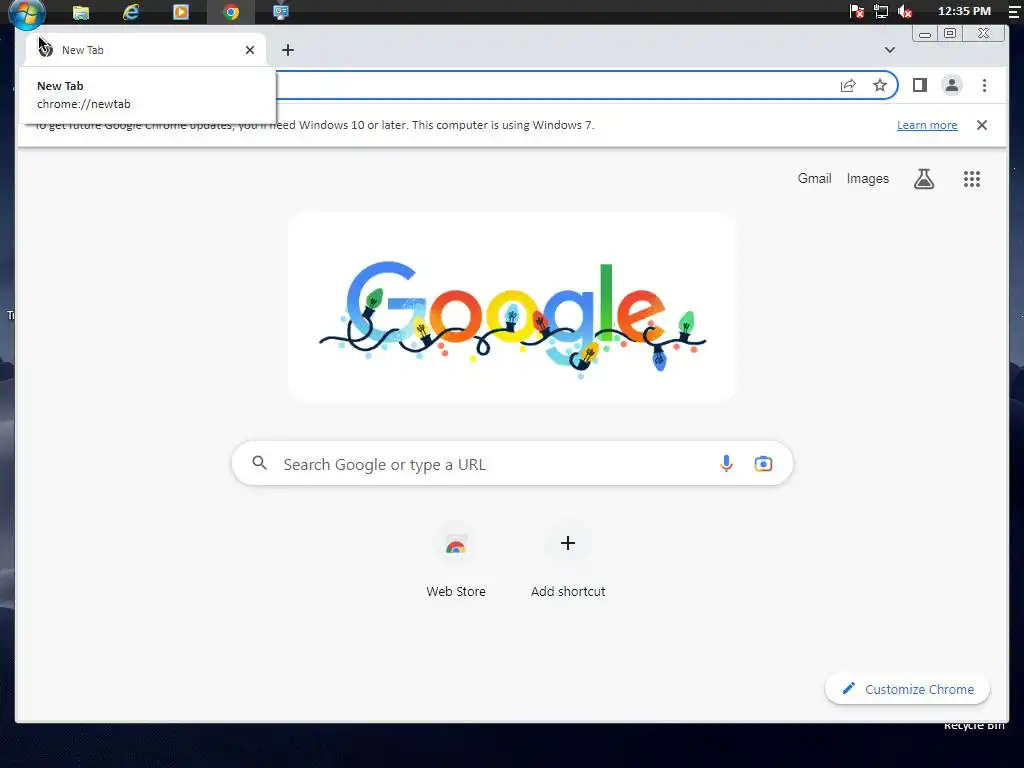Dismiss the Windows 7 update infobar

[982, 125]
